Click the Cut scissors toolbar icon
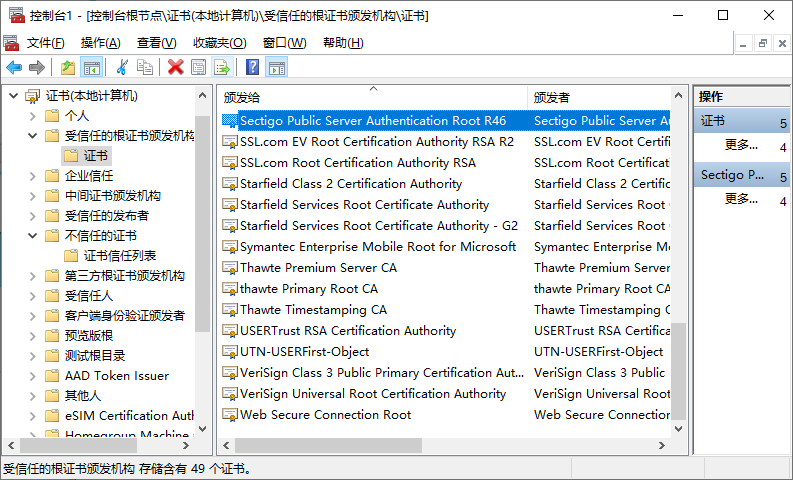Screen dimensions: 793x480 click(122, 67)
